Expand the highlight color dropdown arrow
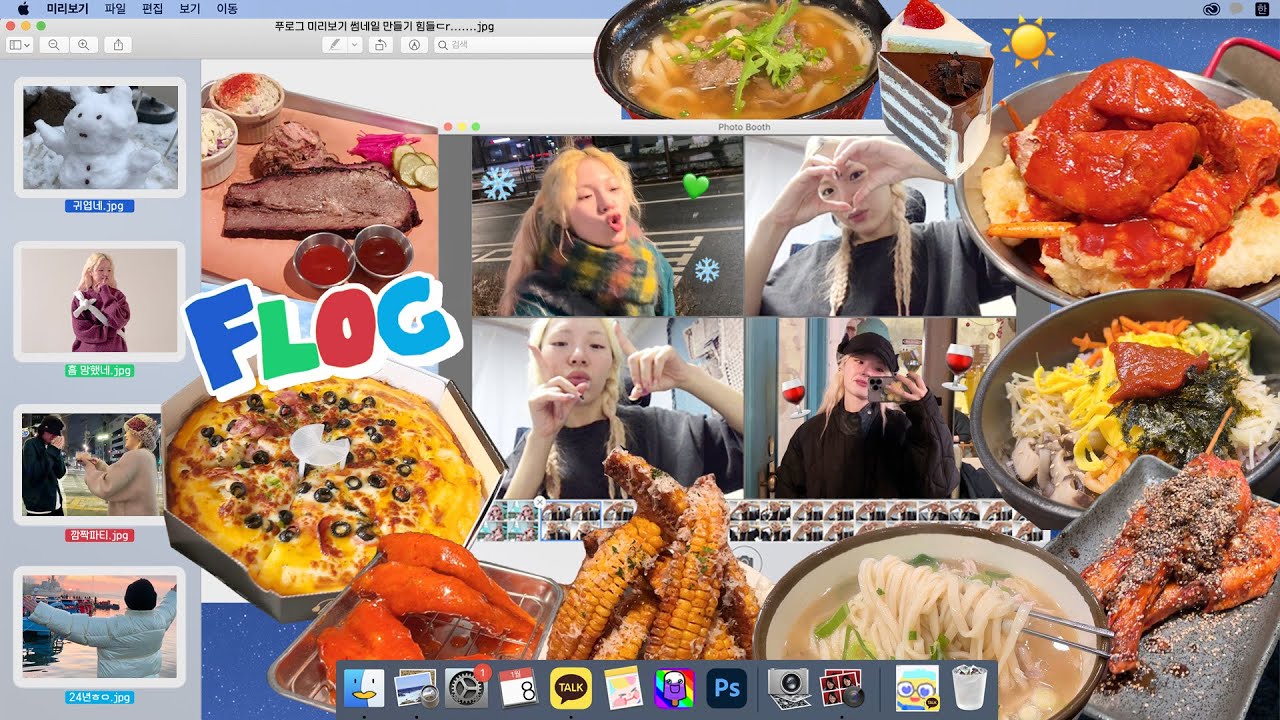The width and height of the screenshot is (1280, 720). tap(354, 45)
